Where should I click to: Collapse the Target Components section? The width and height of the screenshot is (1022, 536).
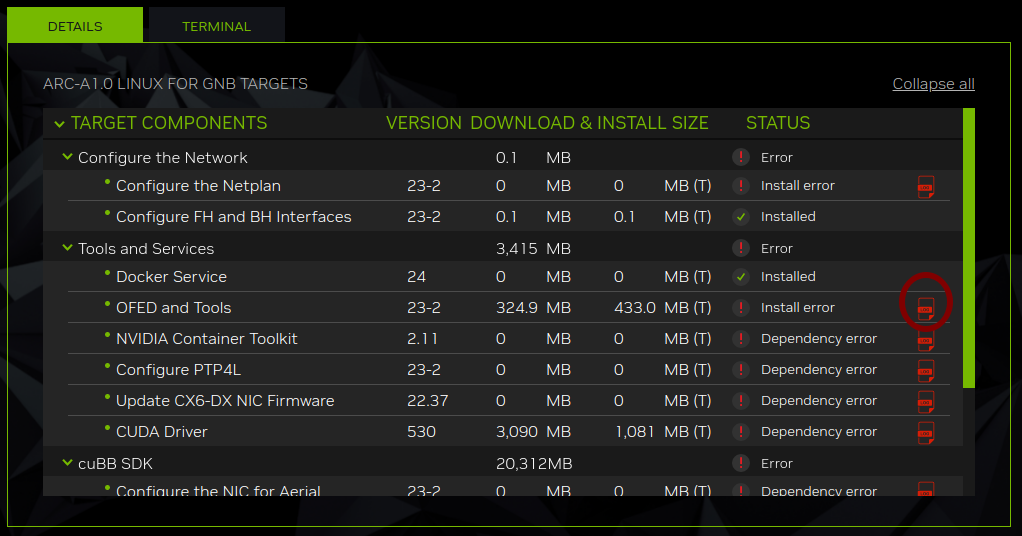[57, 124]
